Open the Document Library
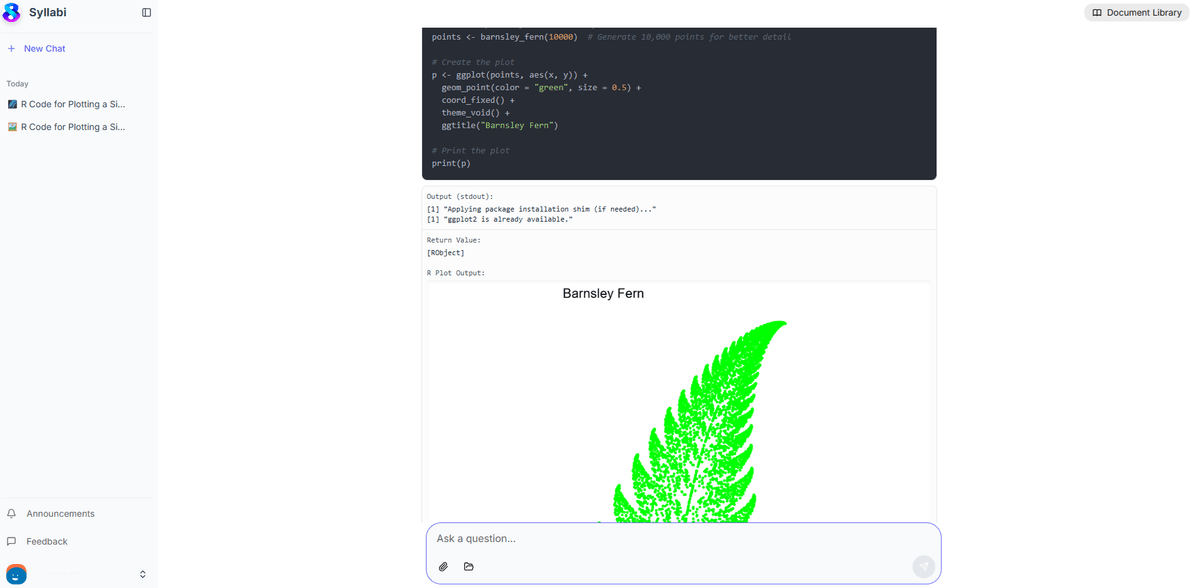The width and height of the screenshot is (1200, 588). tap(1136, 13)
